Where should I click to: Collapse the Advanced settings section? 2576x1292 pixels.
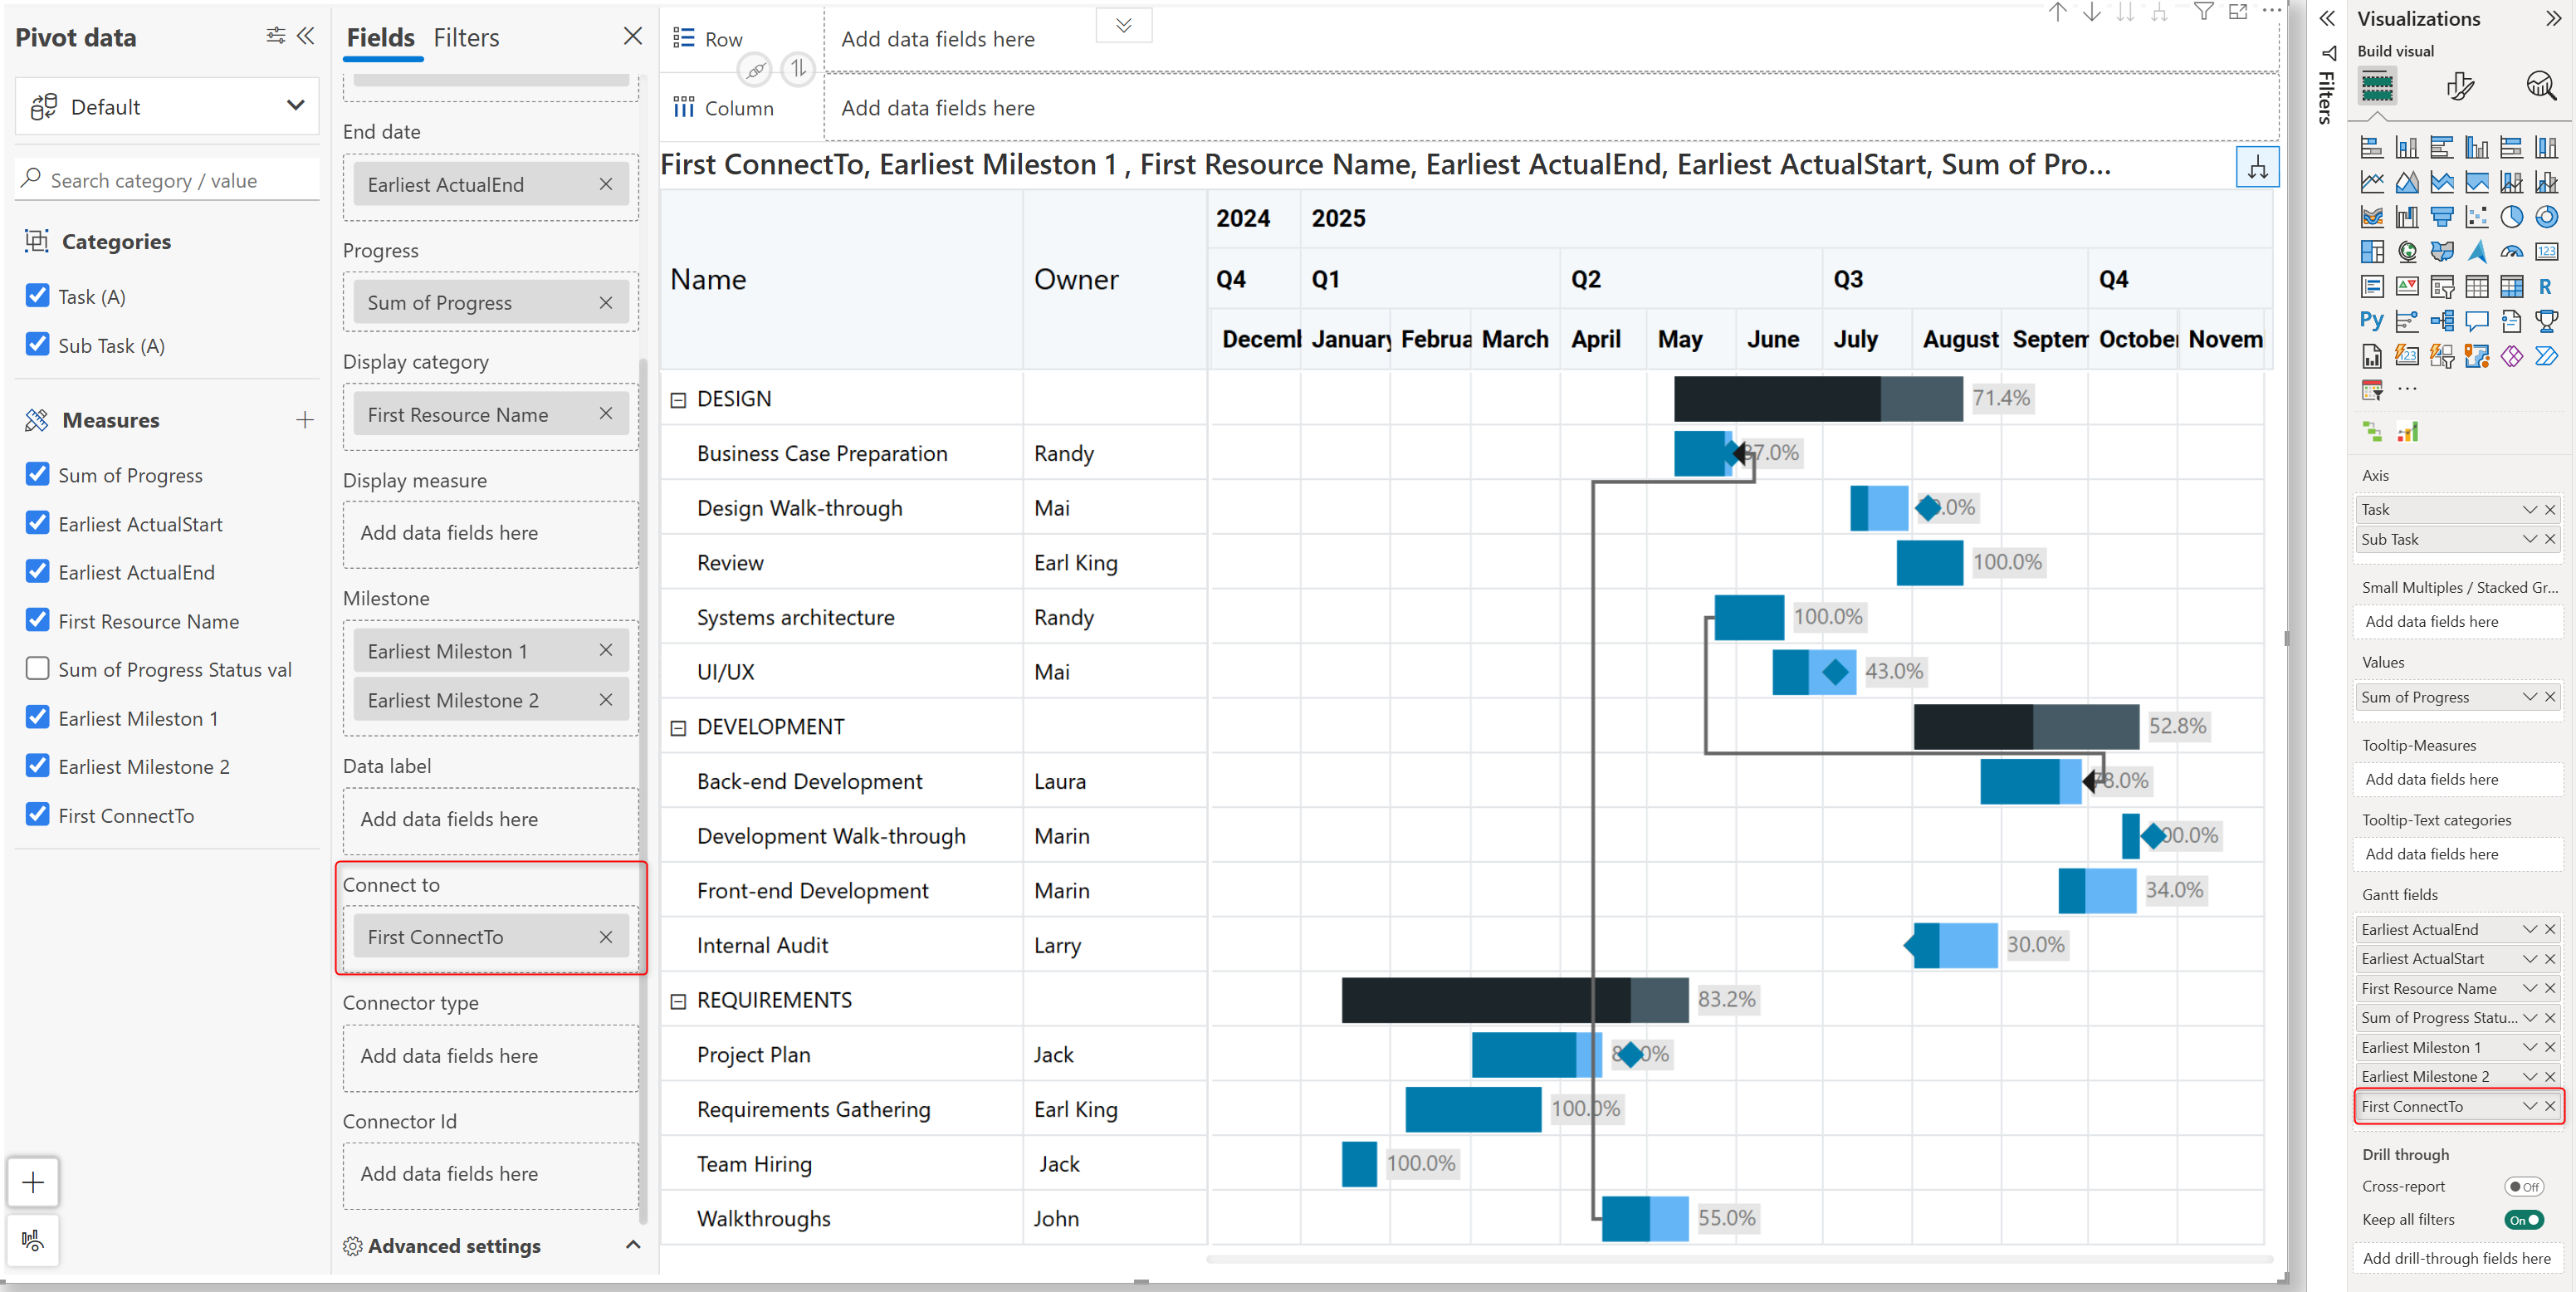click(x=632, y=1245)
